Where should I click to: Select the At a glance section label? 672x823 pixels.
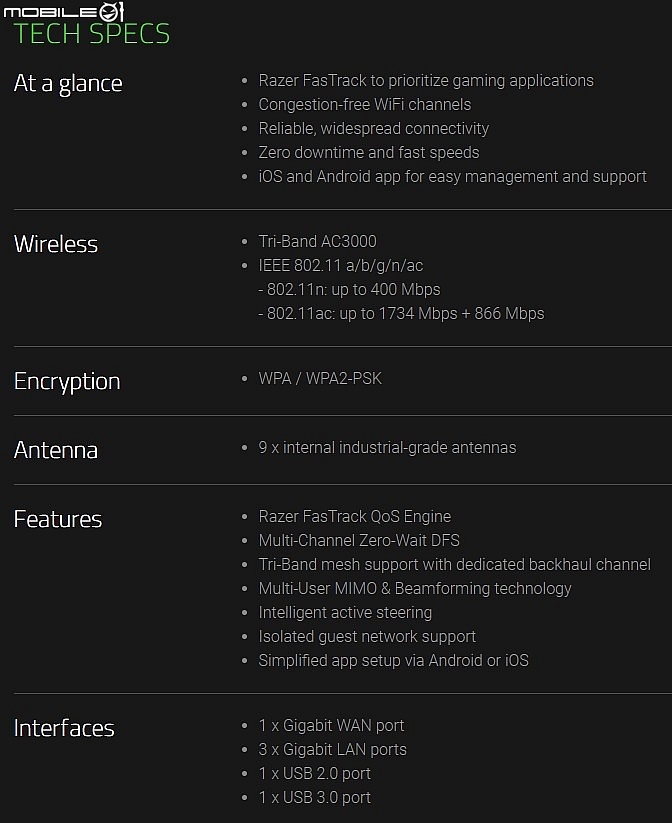(68, 83)
